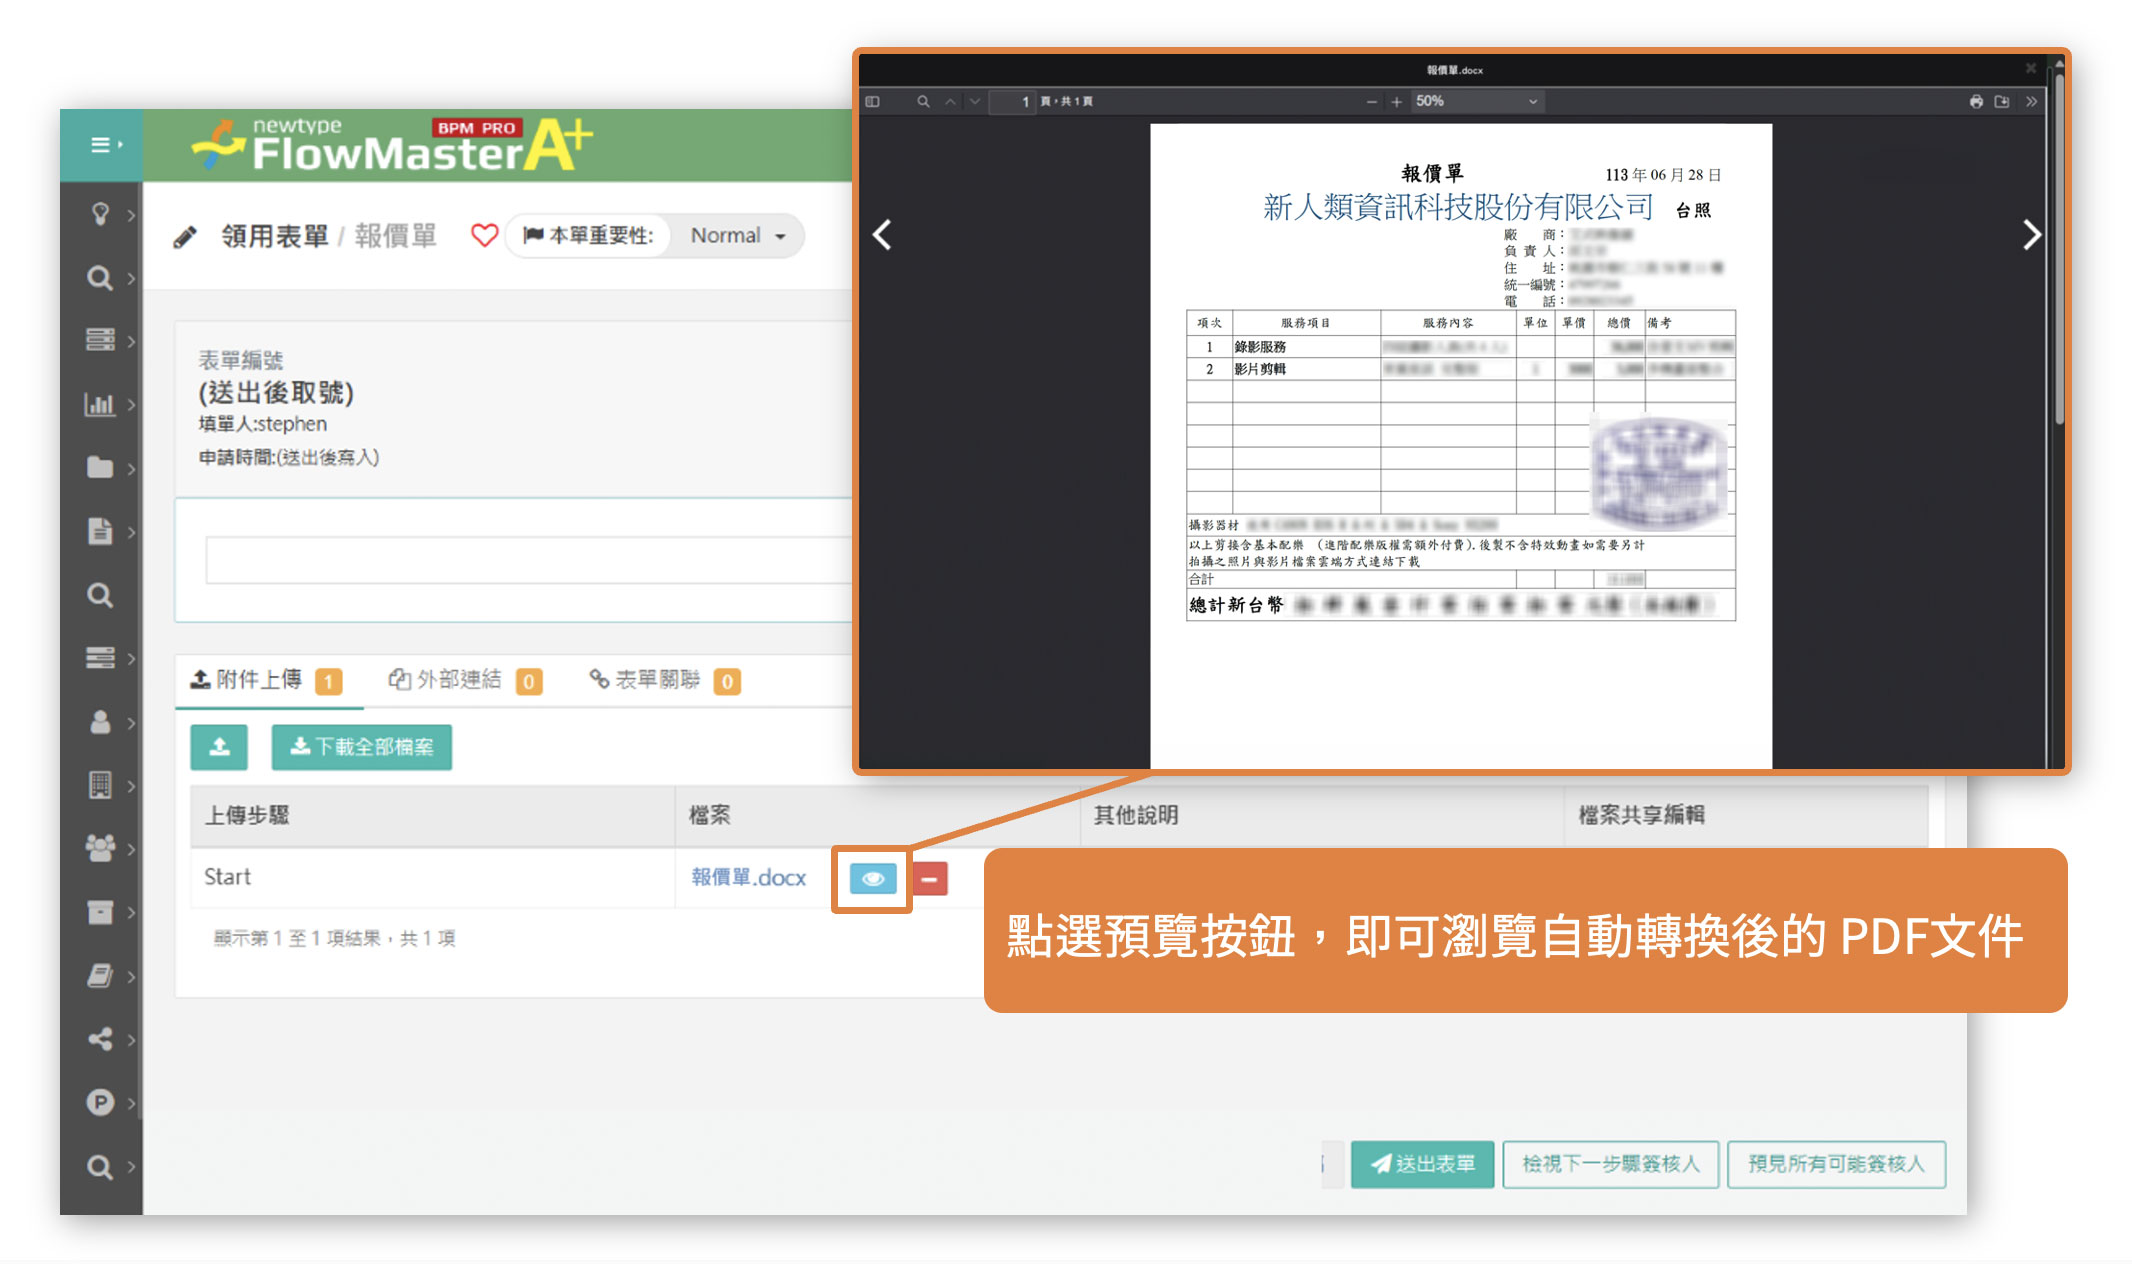This screenshot has height=1264, width=2132.
Task: Open the circled P sidebar menu
Action: click(x=100, y=1102)
